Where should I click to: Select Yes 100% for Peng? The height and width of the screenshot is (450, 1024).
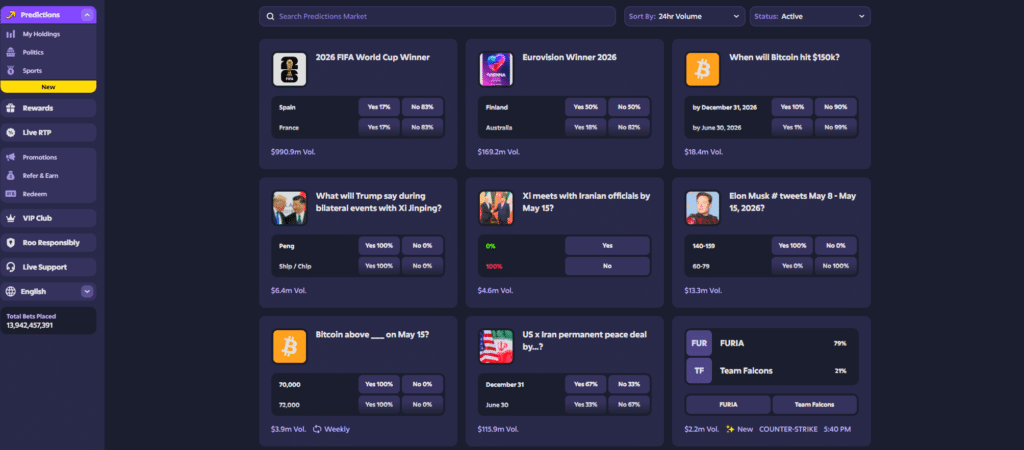point(379,246)
